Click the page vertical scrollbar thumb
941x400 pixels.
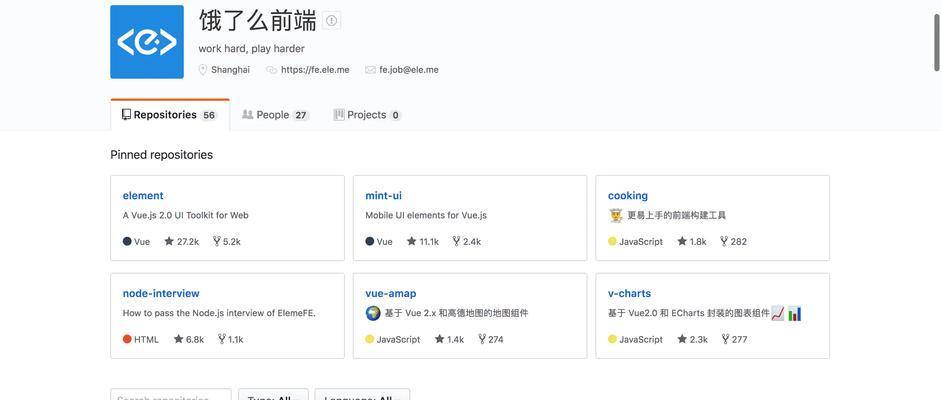[x=936, y=41]
